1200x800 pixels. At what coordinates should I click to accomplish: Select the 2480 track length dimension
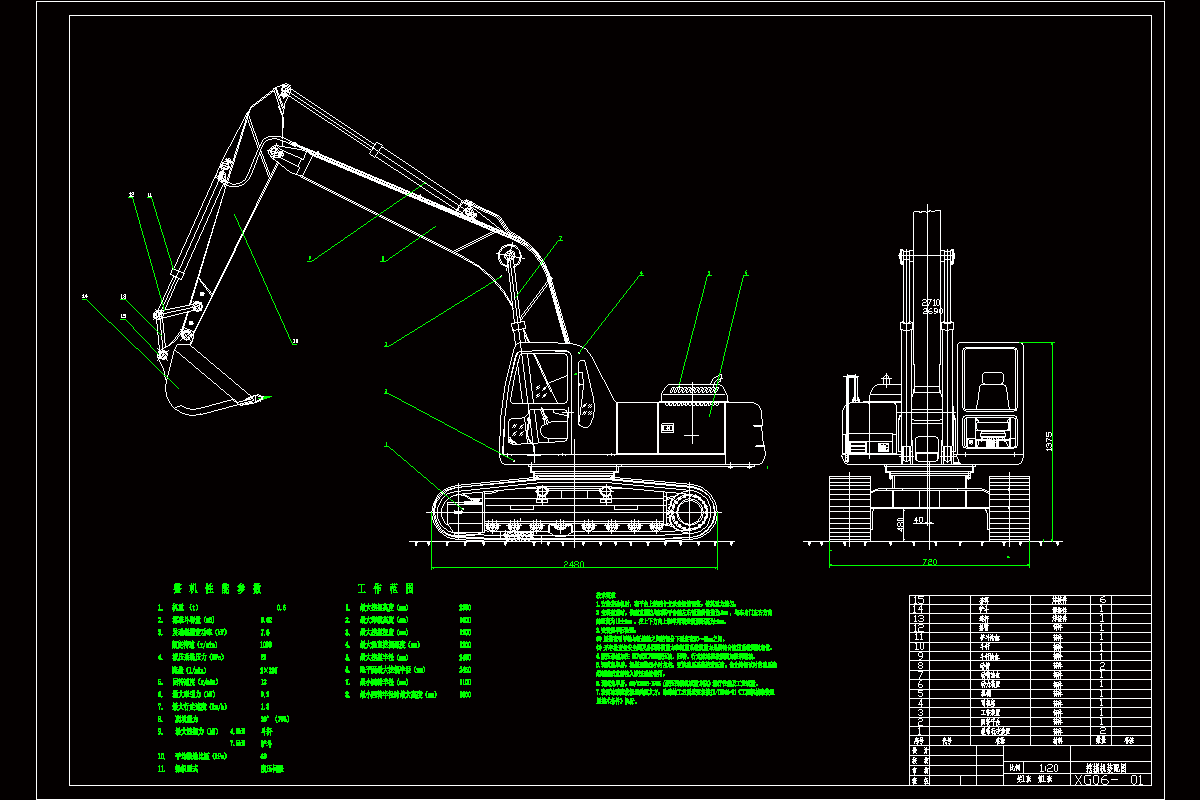572,564
